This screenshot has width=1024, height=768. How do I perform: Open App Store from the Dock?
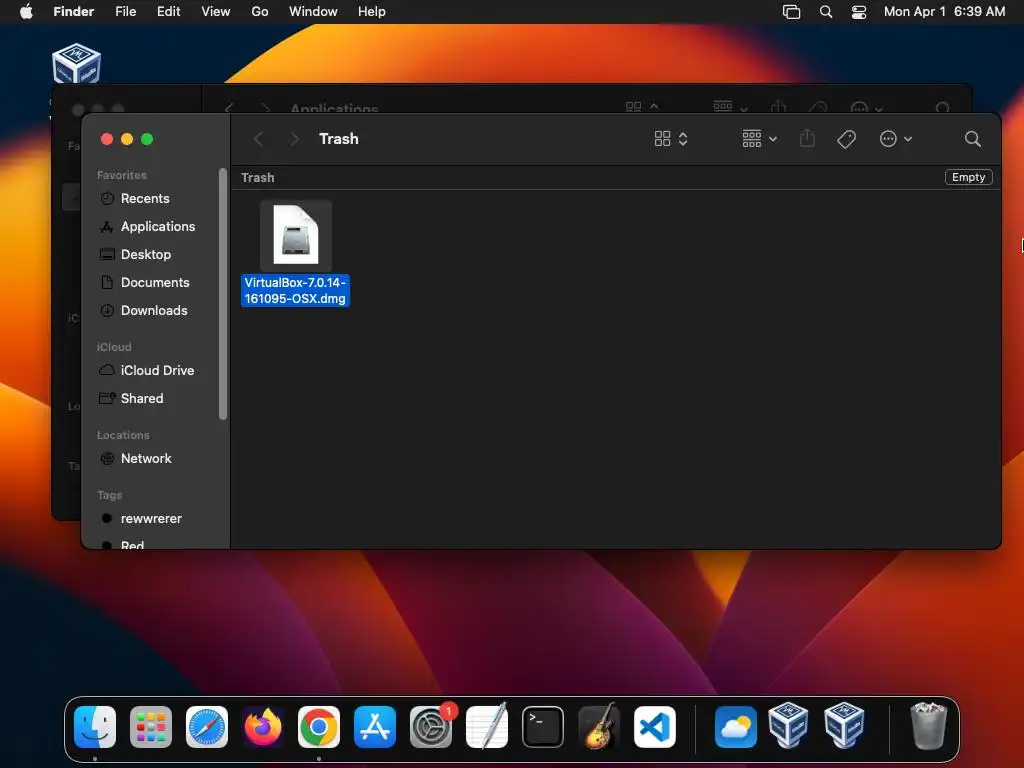pyautogui.click(x=375, y=727)
